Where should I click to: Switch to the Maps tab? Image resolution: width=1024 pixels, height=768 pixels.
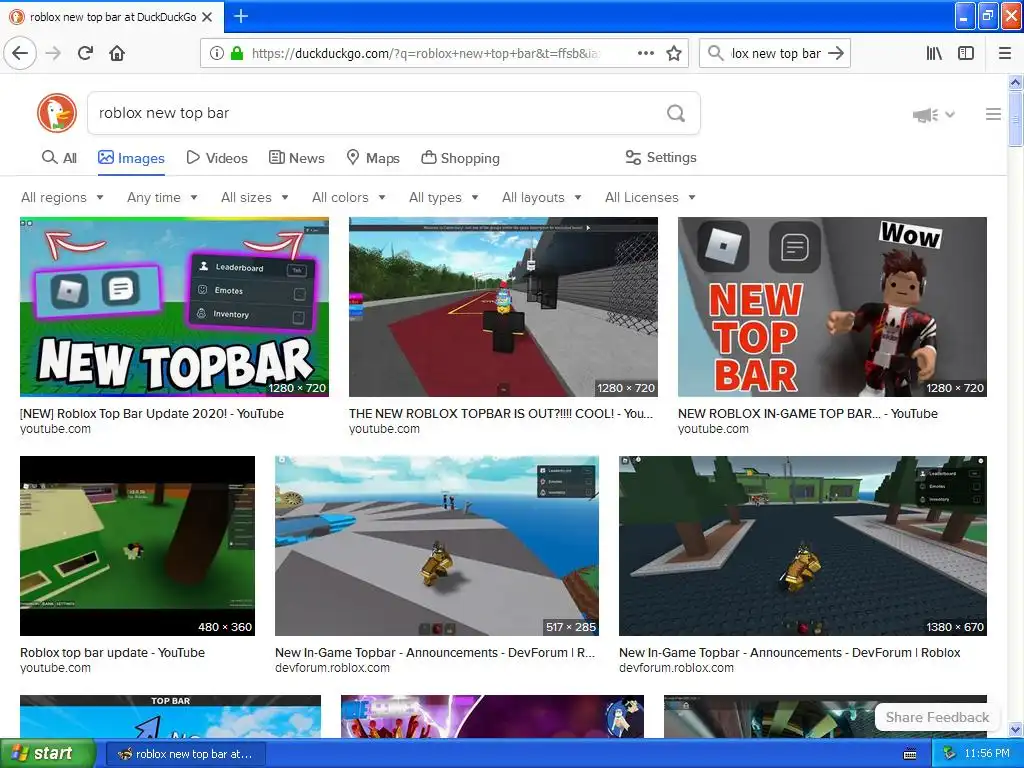tap(373, 158)
